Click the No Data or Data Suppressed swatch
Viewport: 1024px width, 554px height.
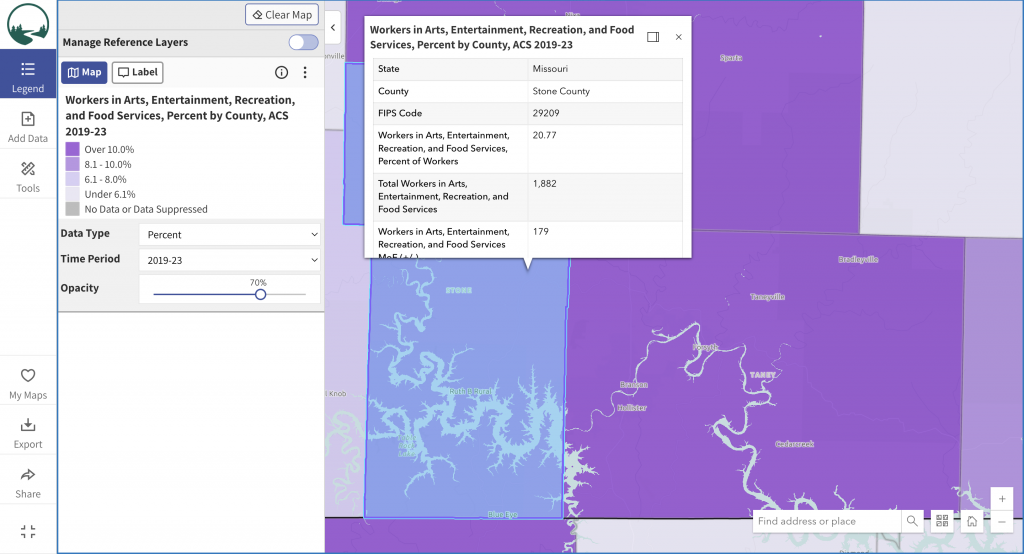[72, 209]
